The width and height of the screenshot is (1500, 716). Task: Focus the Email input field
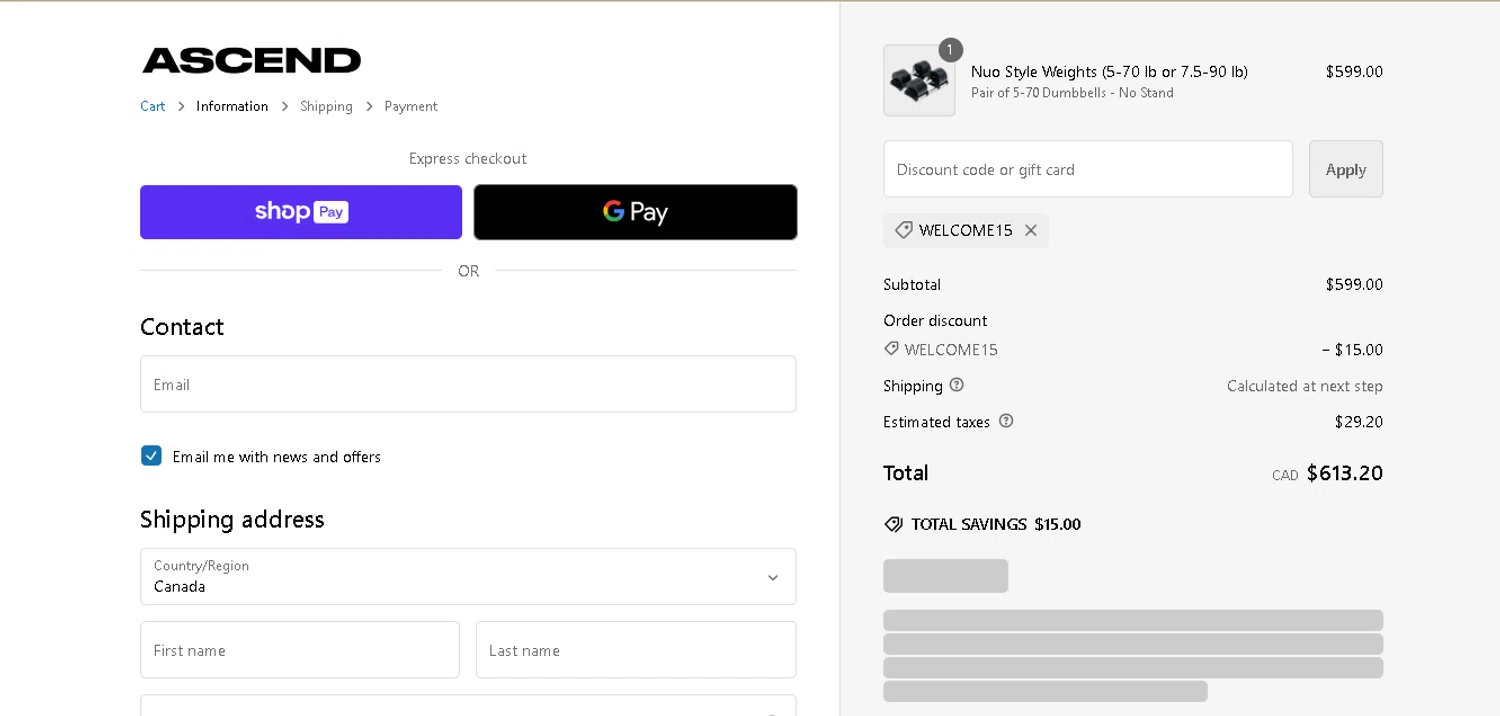click(x=467, y=384)
